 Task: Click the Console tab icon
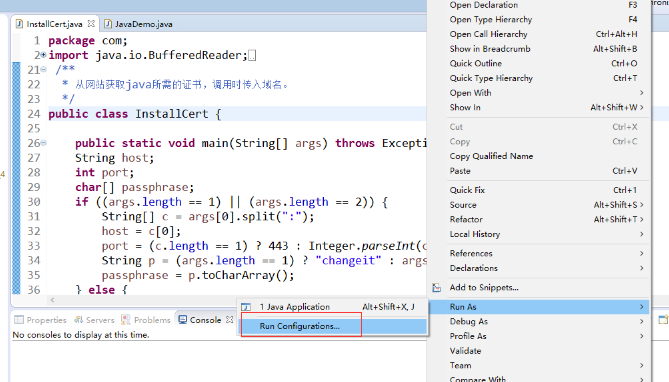point(183,320)
